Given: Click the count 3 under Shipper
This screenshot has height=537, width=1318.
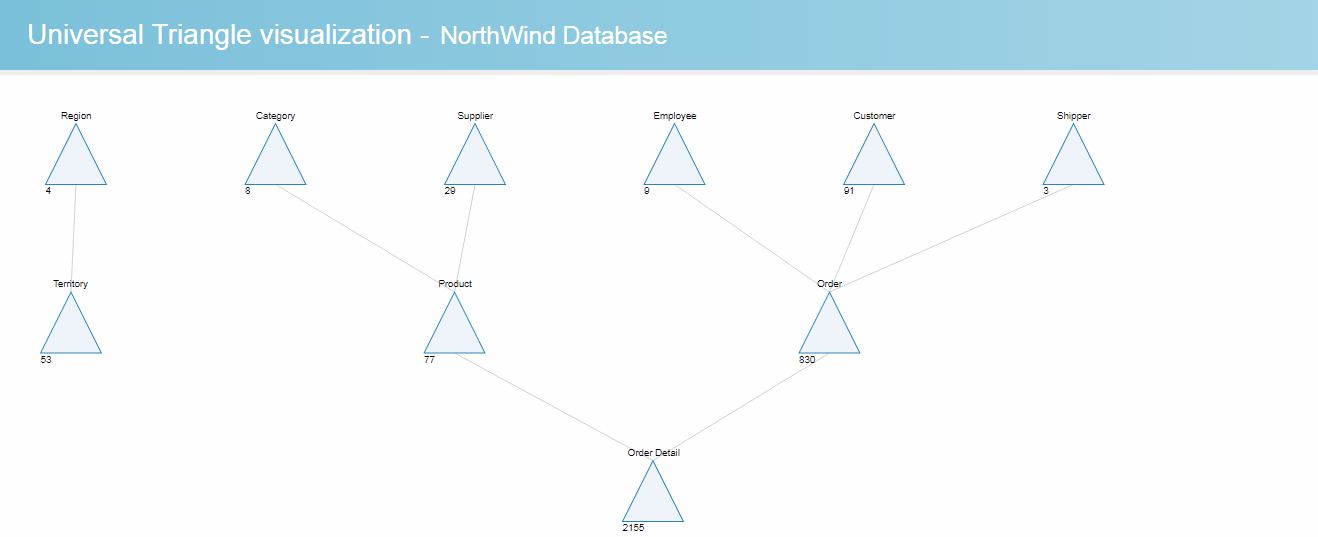Looking at the screenshot, I should click(x=1046, y=191).
